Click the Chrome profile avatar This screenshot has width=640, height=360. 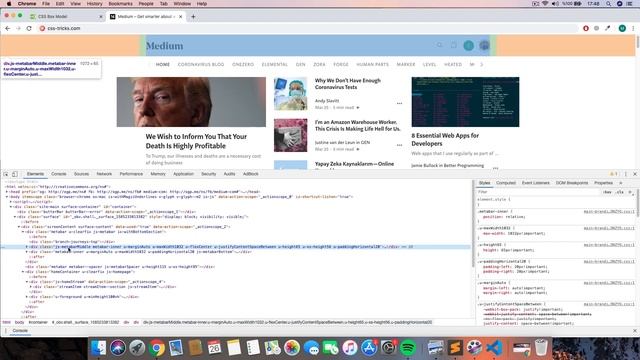622,28
